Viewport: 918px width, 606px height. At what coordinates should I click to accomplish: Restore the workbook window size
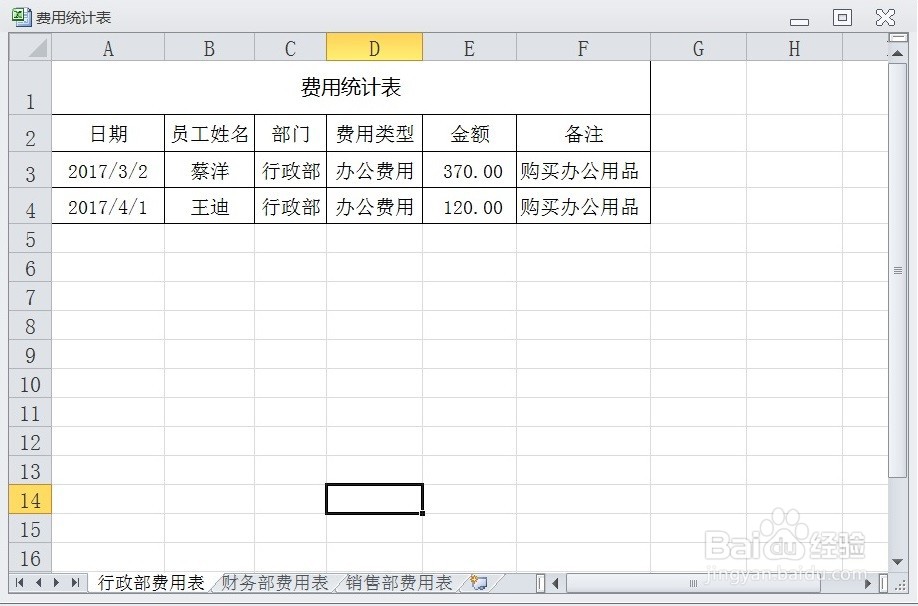point(842,18)
